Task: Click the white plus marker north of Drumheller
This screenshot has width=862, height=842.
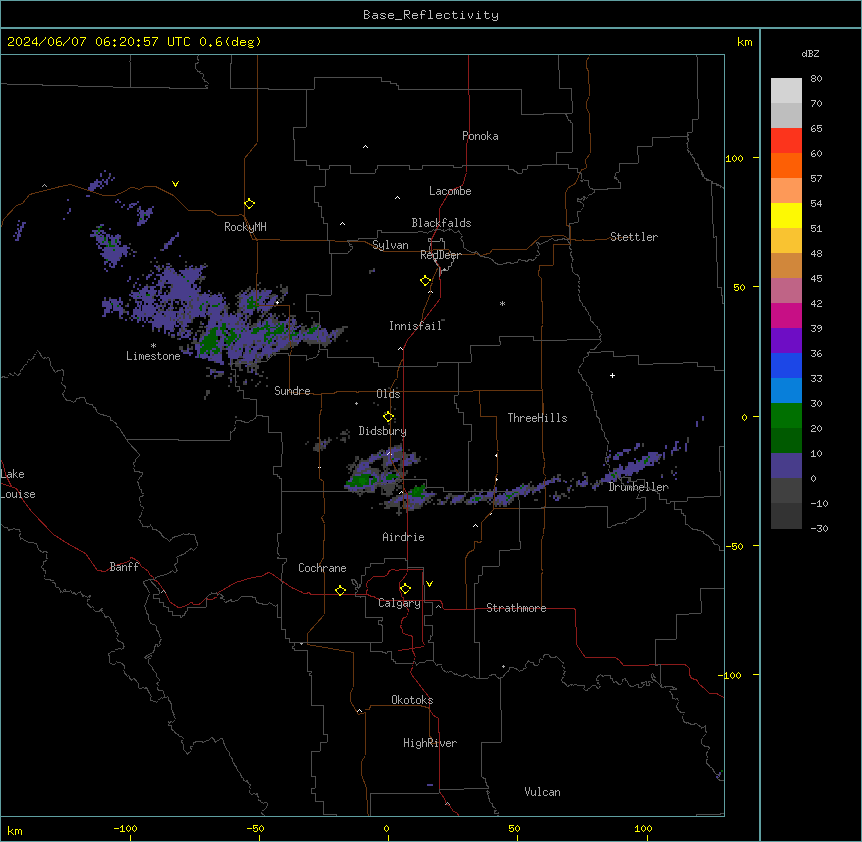Action: coord(612,375)
